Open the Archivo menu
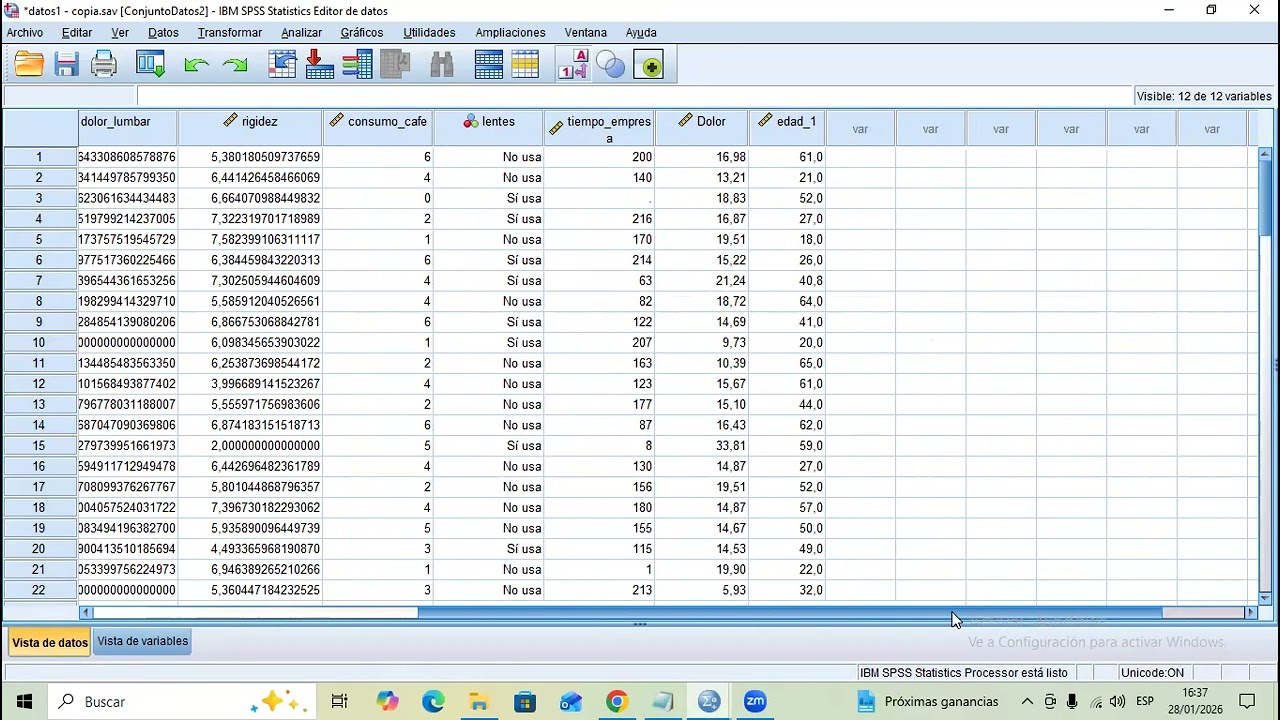Viewport: 1280px width, 720px height. coord(25,33)
